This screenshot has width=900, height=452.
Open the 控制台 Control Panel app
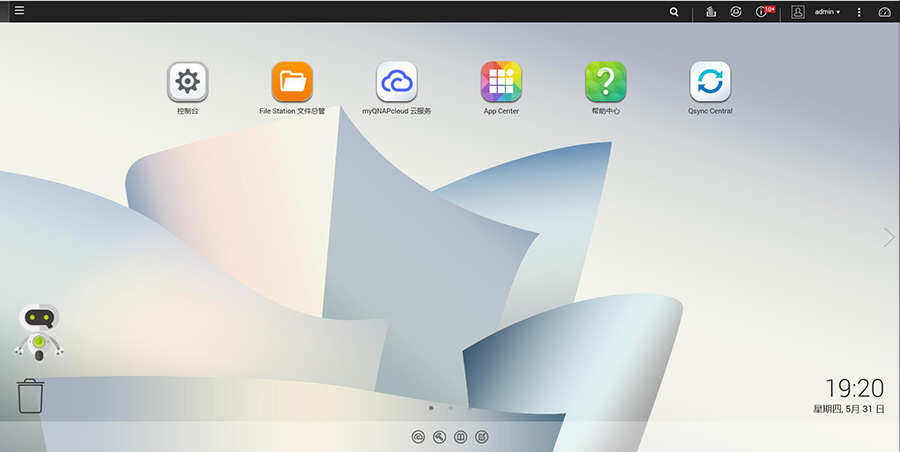(x=187, y=82)
